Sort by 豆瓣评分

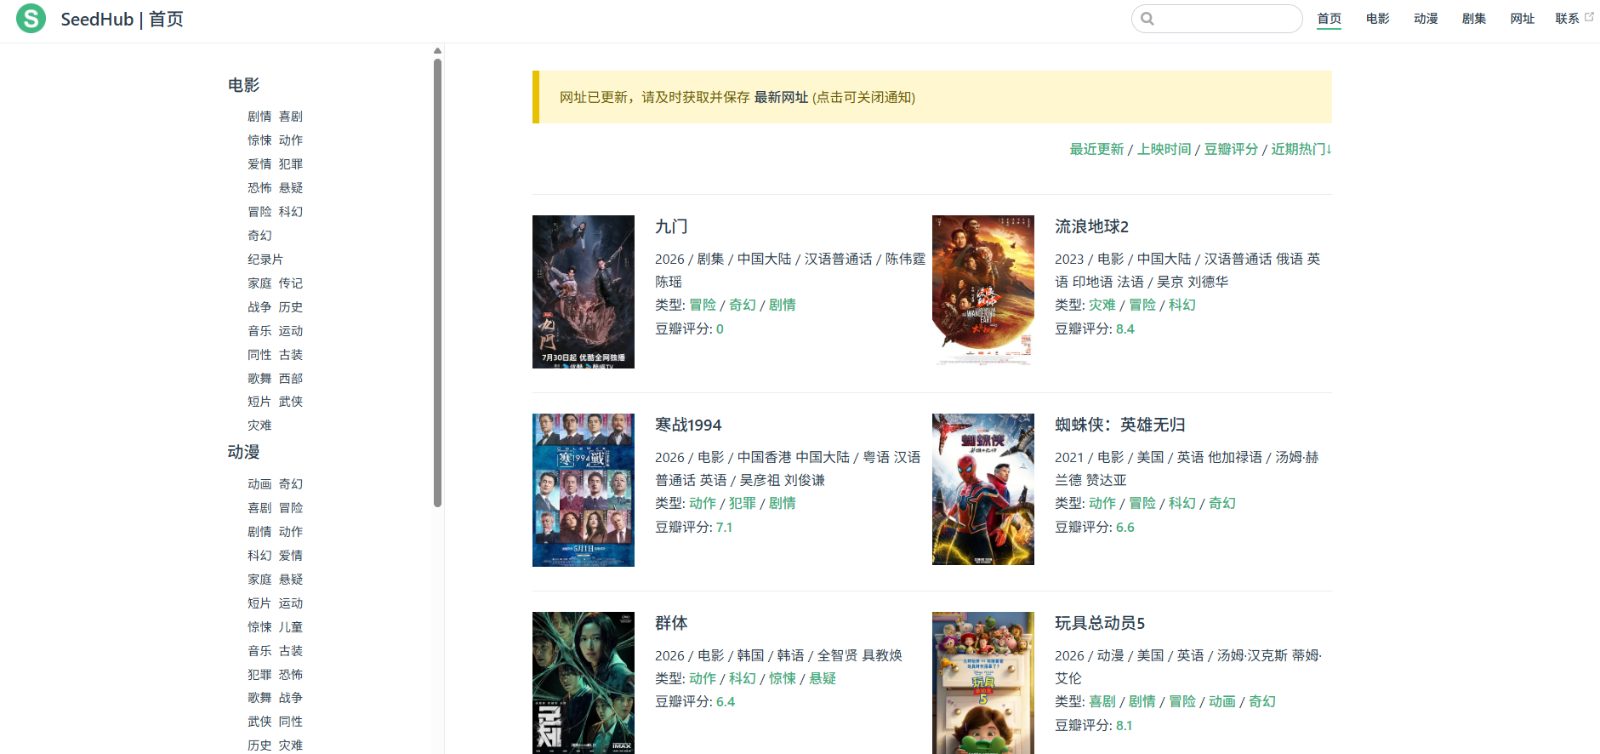point(1231,149)
